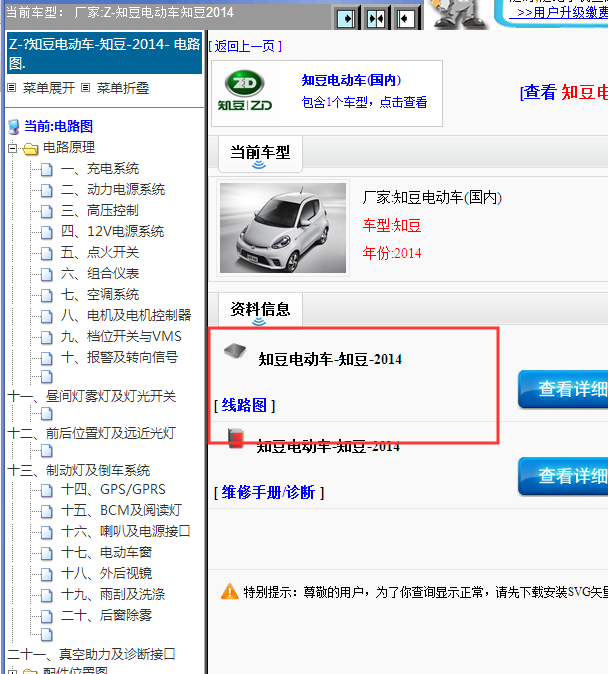
Task: Collapse all menus via 菜单折叠
Action: [123, 88]
